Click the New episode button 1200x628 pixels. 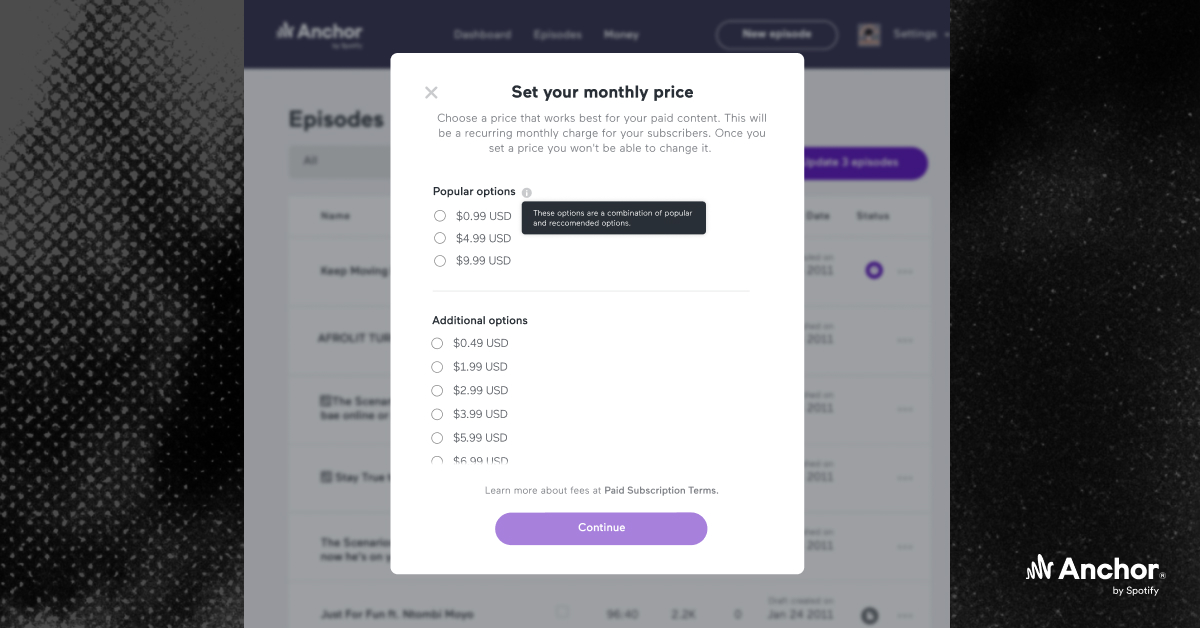(x=776, y=34)
